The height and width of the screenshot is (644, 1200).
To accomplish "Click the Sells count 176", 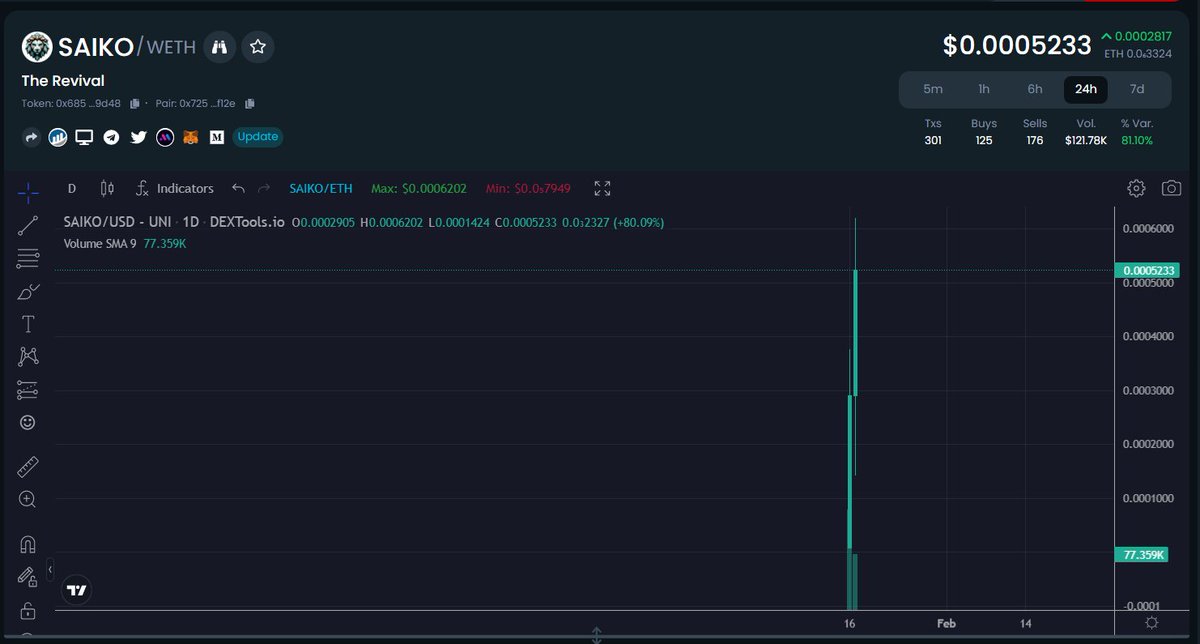I will [1035, 141].
